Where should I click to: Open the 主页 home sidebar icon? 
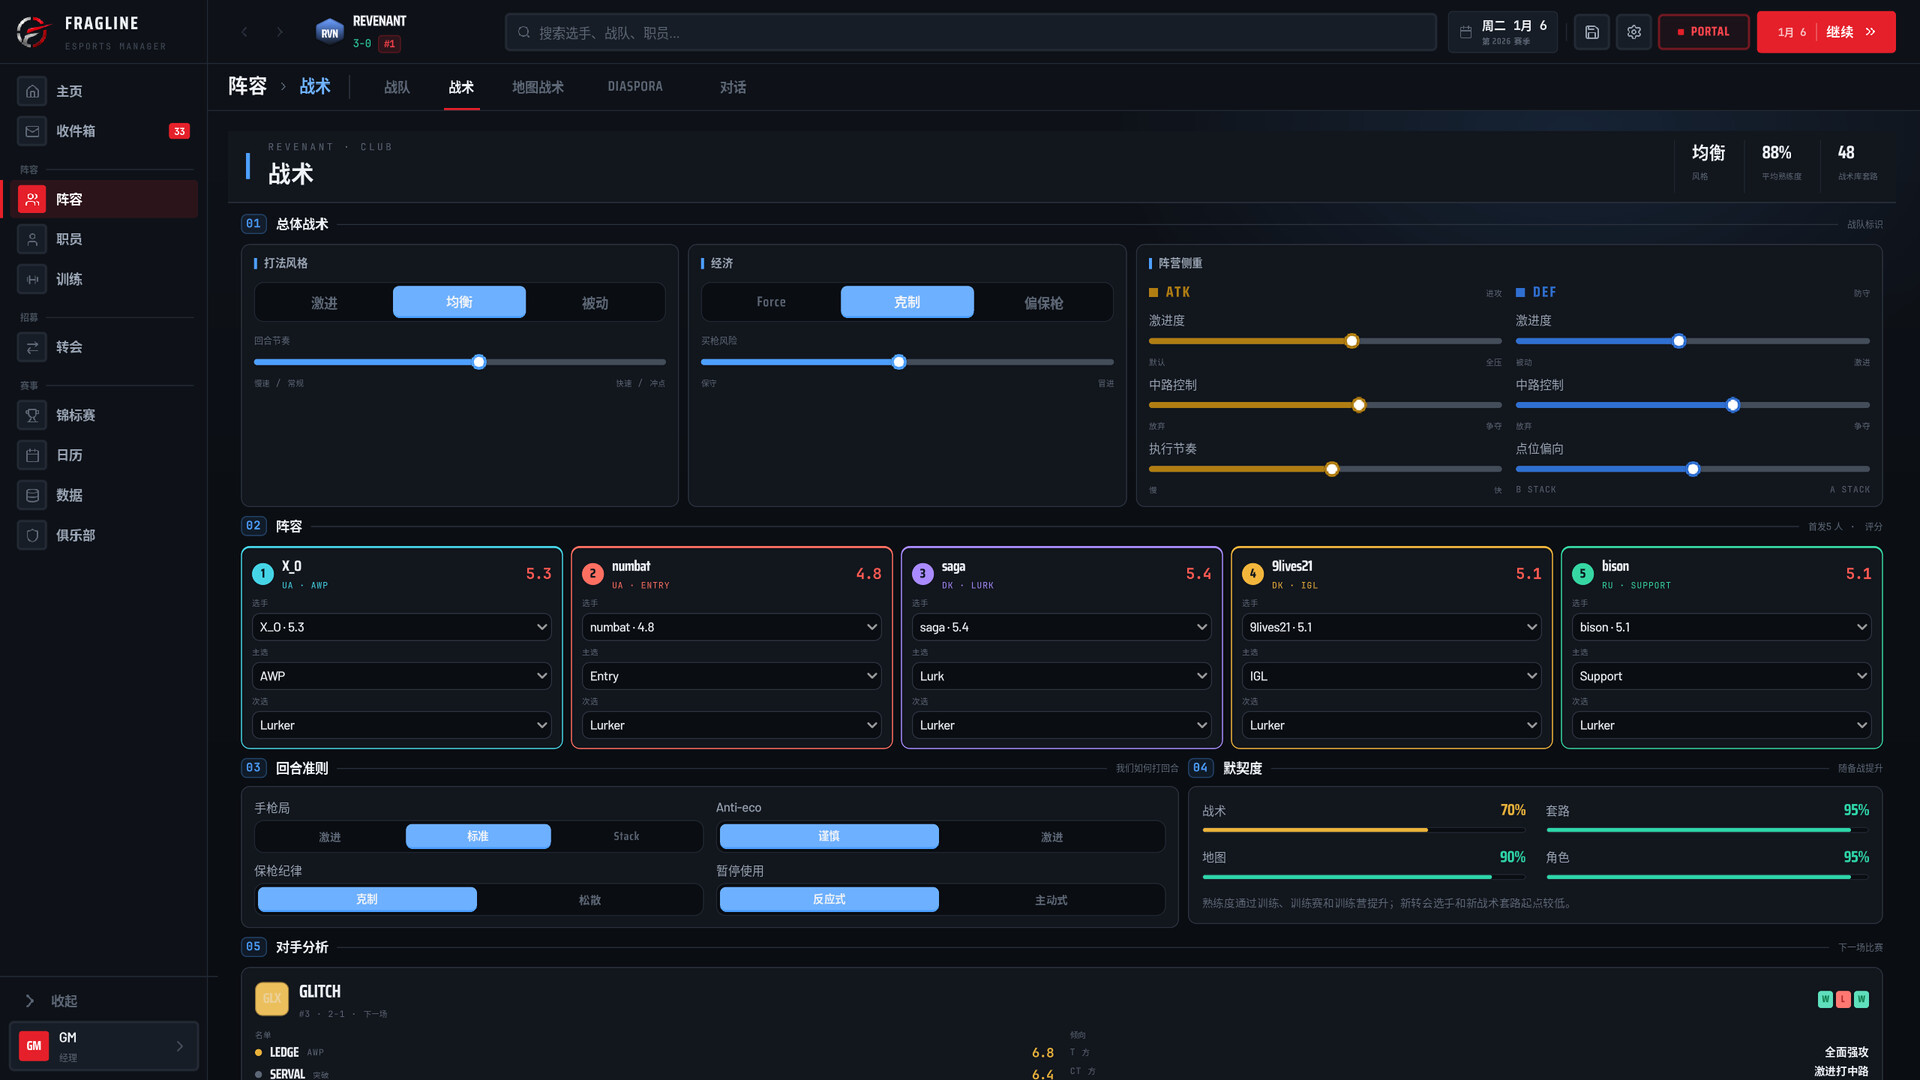(x=32, y=91)
